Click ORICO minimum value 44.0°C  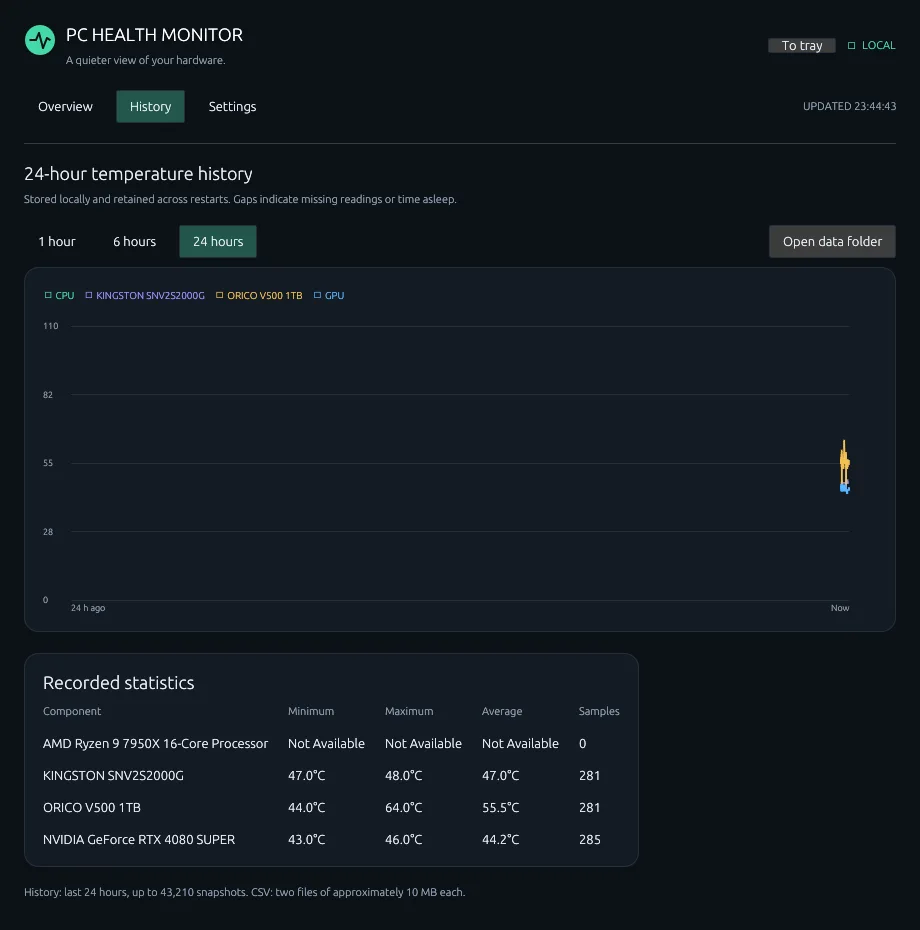[307, 808]
